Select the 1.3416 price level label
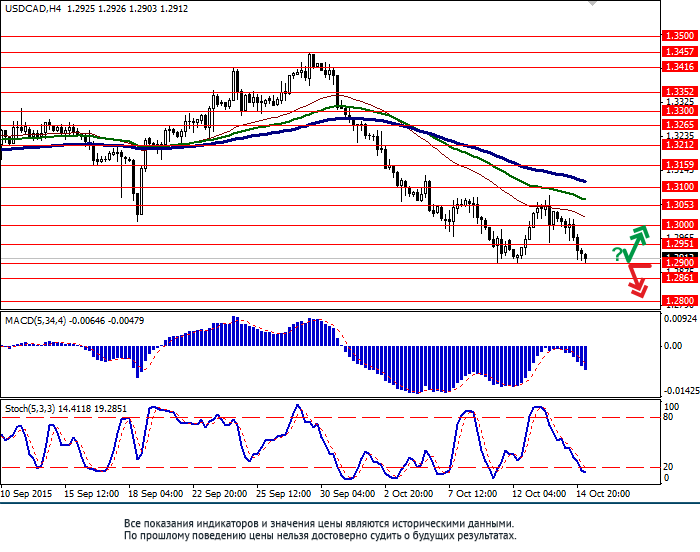The image size is (700, 552). point(680,67)
